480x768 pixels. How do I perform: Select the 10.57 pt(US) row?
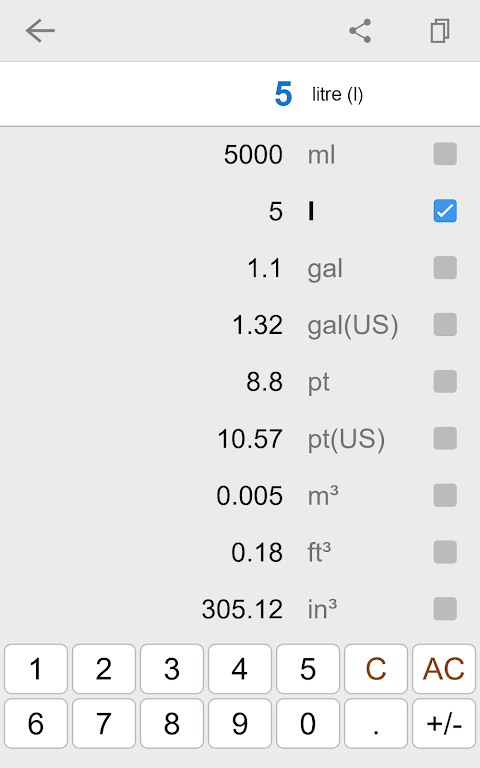tap(240, 438)
